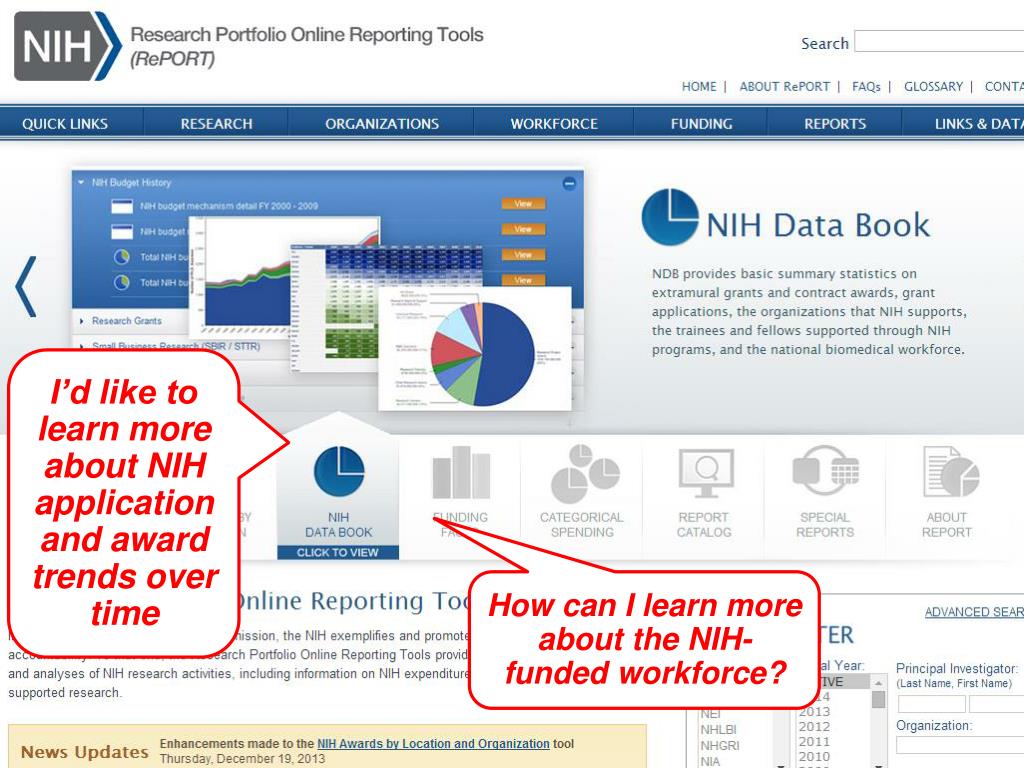Open the FUNDING menu
The height and width of the screenshot is (768, 1024).
tap(701, 123)
